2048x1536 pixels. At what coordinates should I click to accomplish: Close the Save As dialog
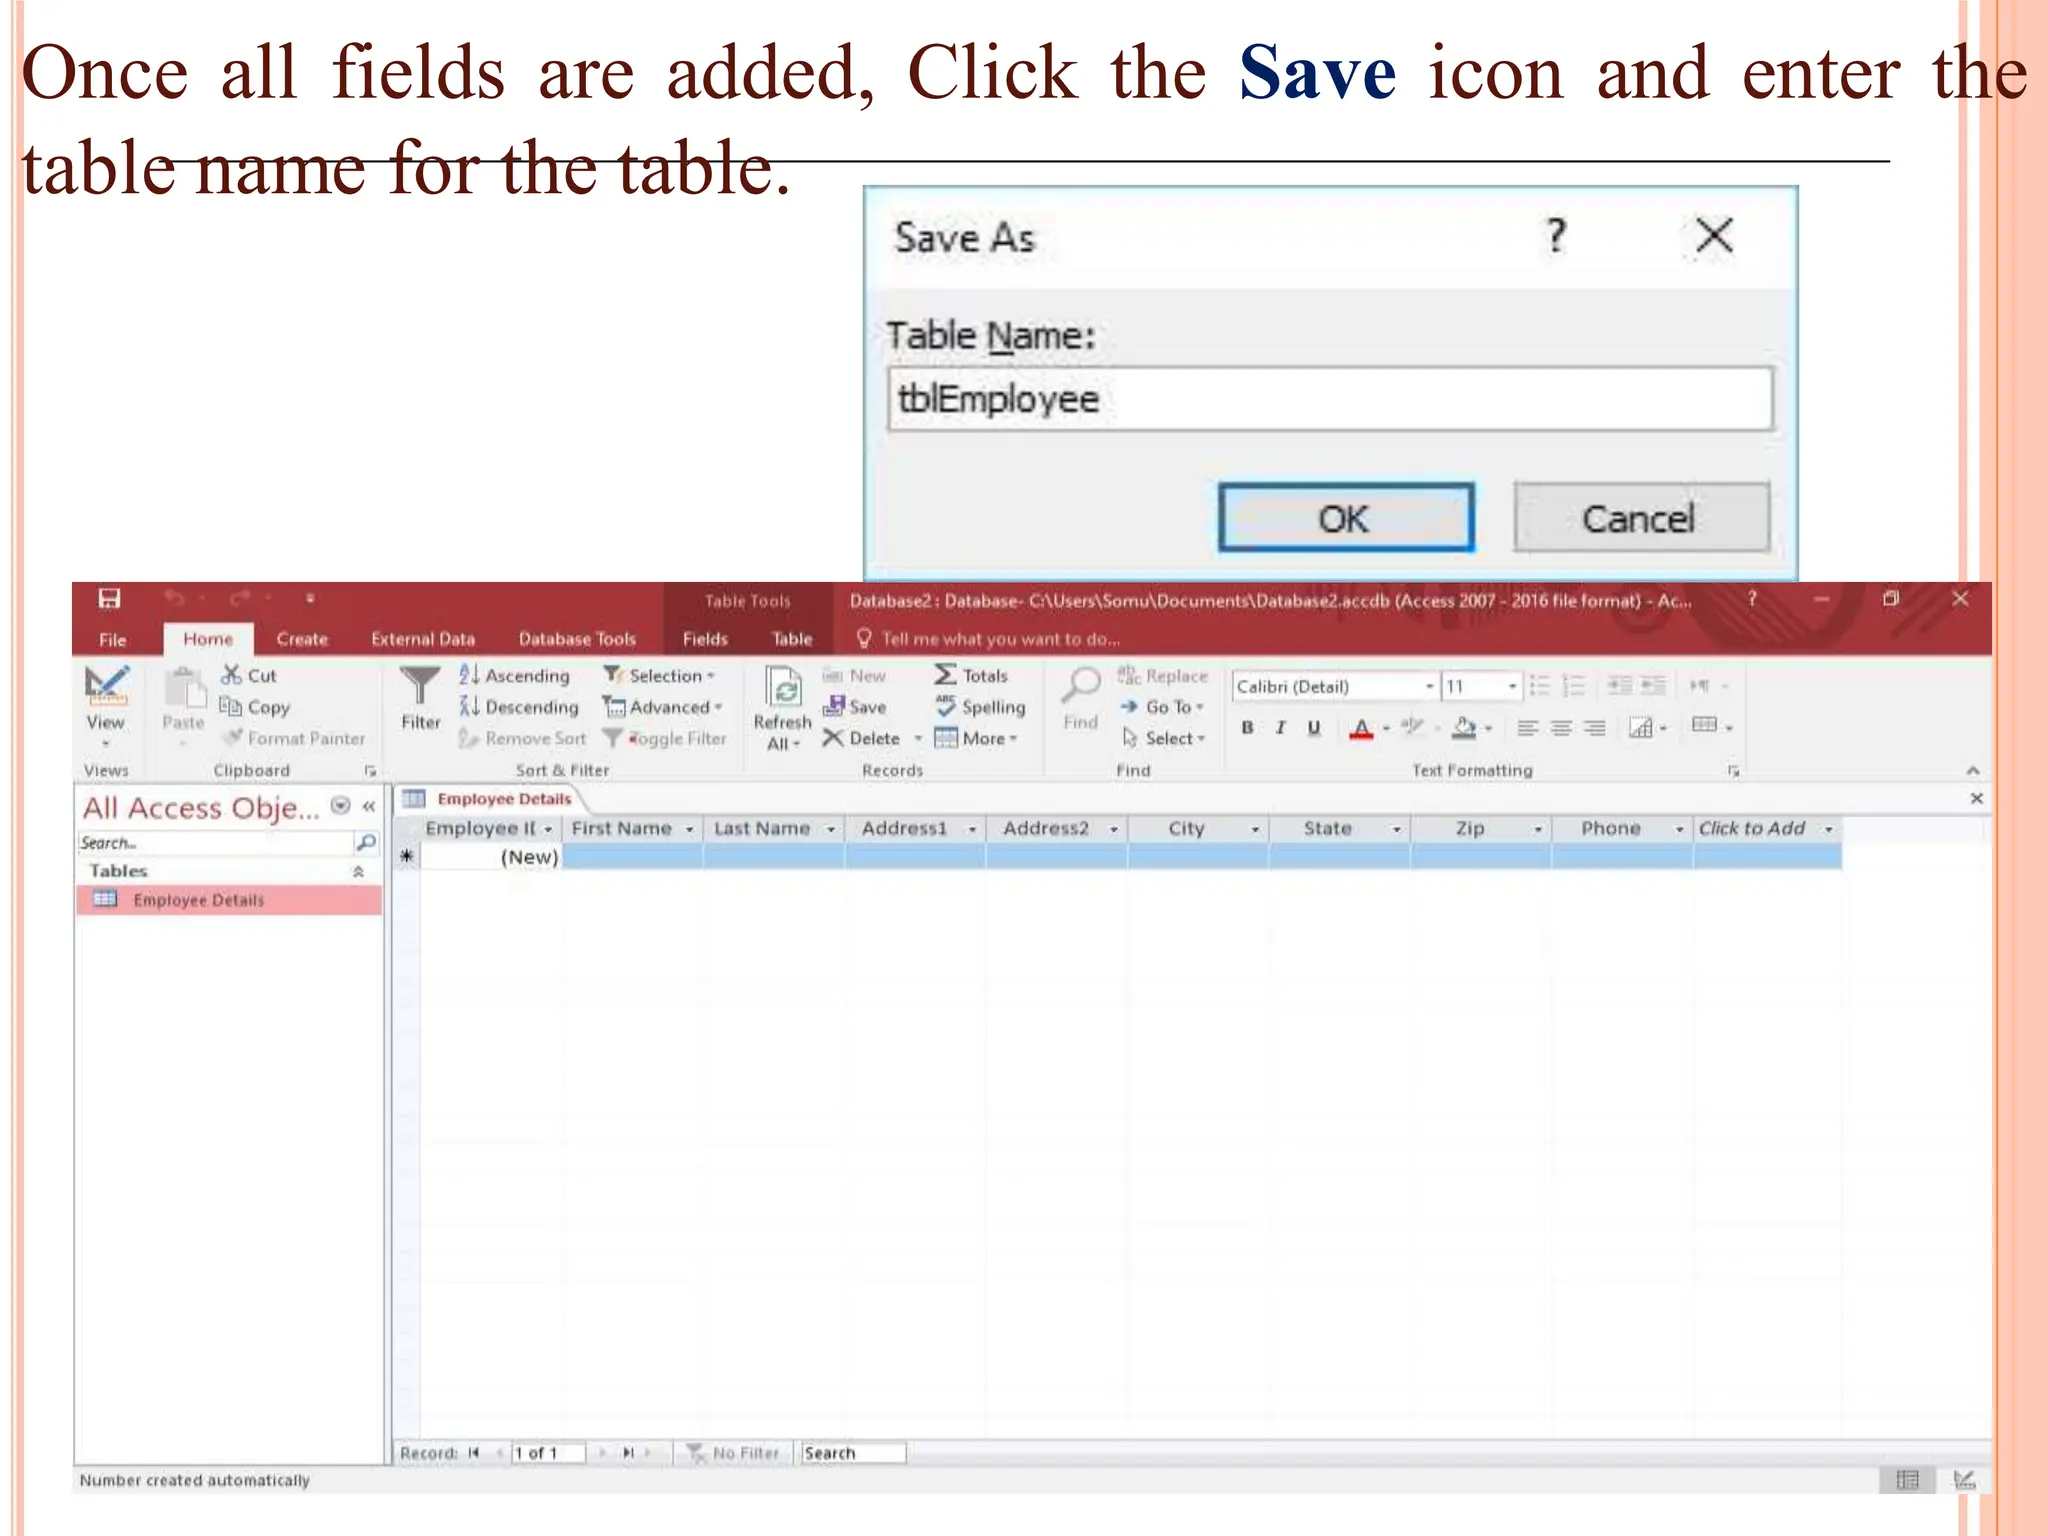click(x=1714, y=236)
